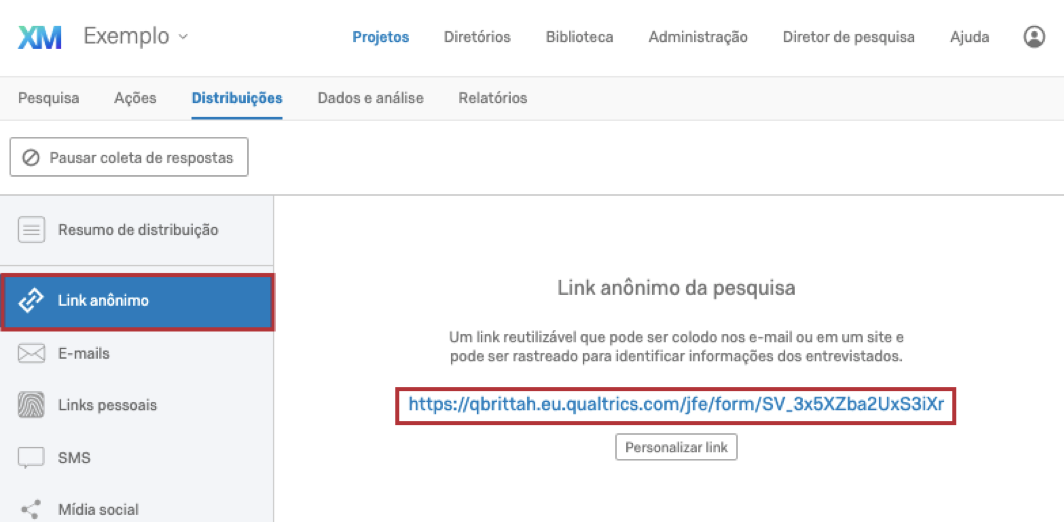Switch to the Ações tab
This screenshot has height=522, width=1064.
135,98
